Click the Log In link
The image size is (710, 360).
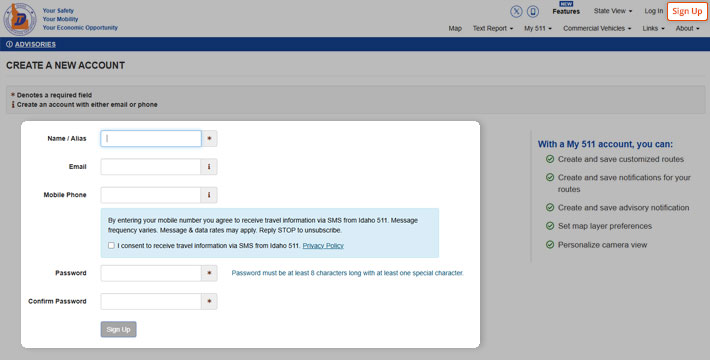[653, 11]
